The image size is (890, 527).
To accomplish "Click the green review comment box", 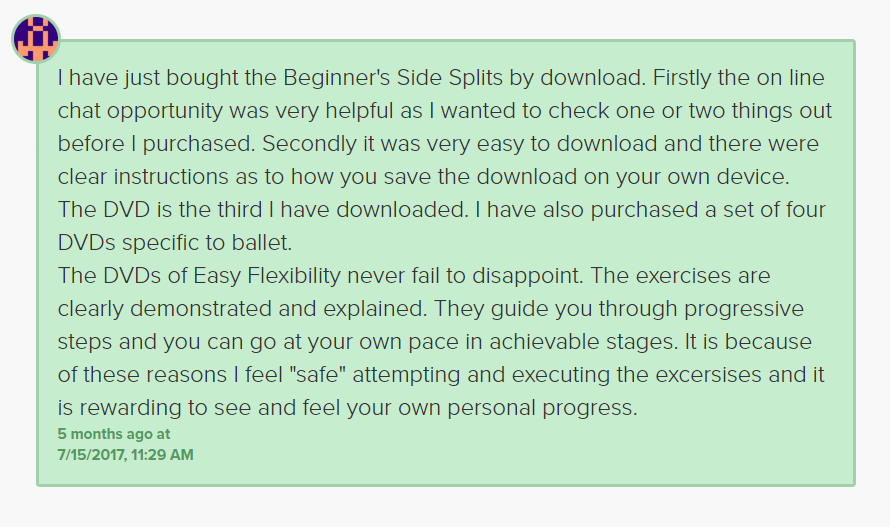I will tap(446, 263).
